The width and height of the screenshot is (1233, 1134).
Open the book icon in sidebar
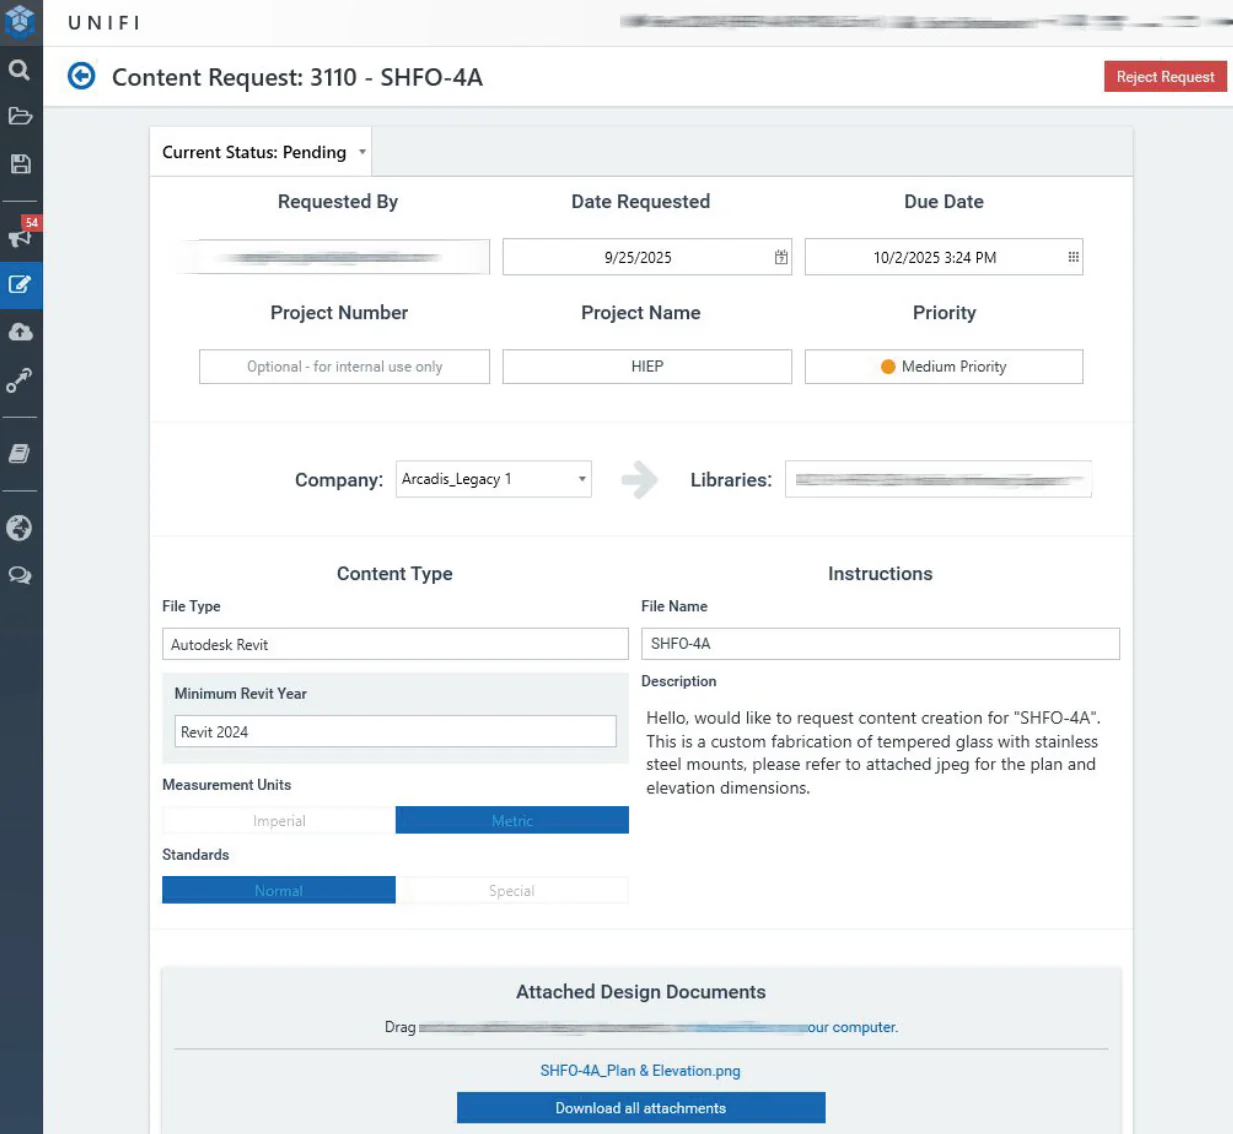click(x=20, y=454)
